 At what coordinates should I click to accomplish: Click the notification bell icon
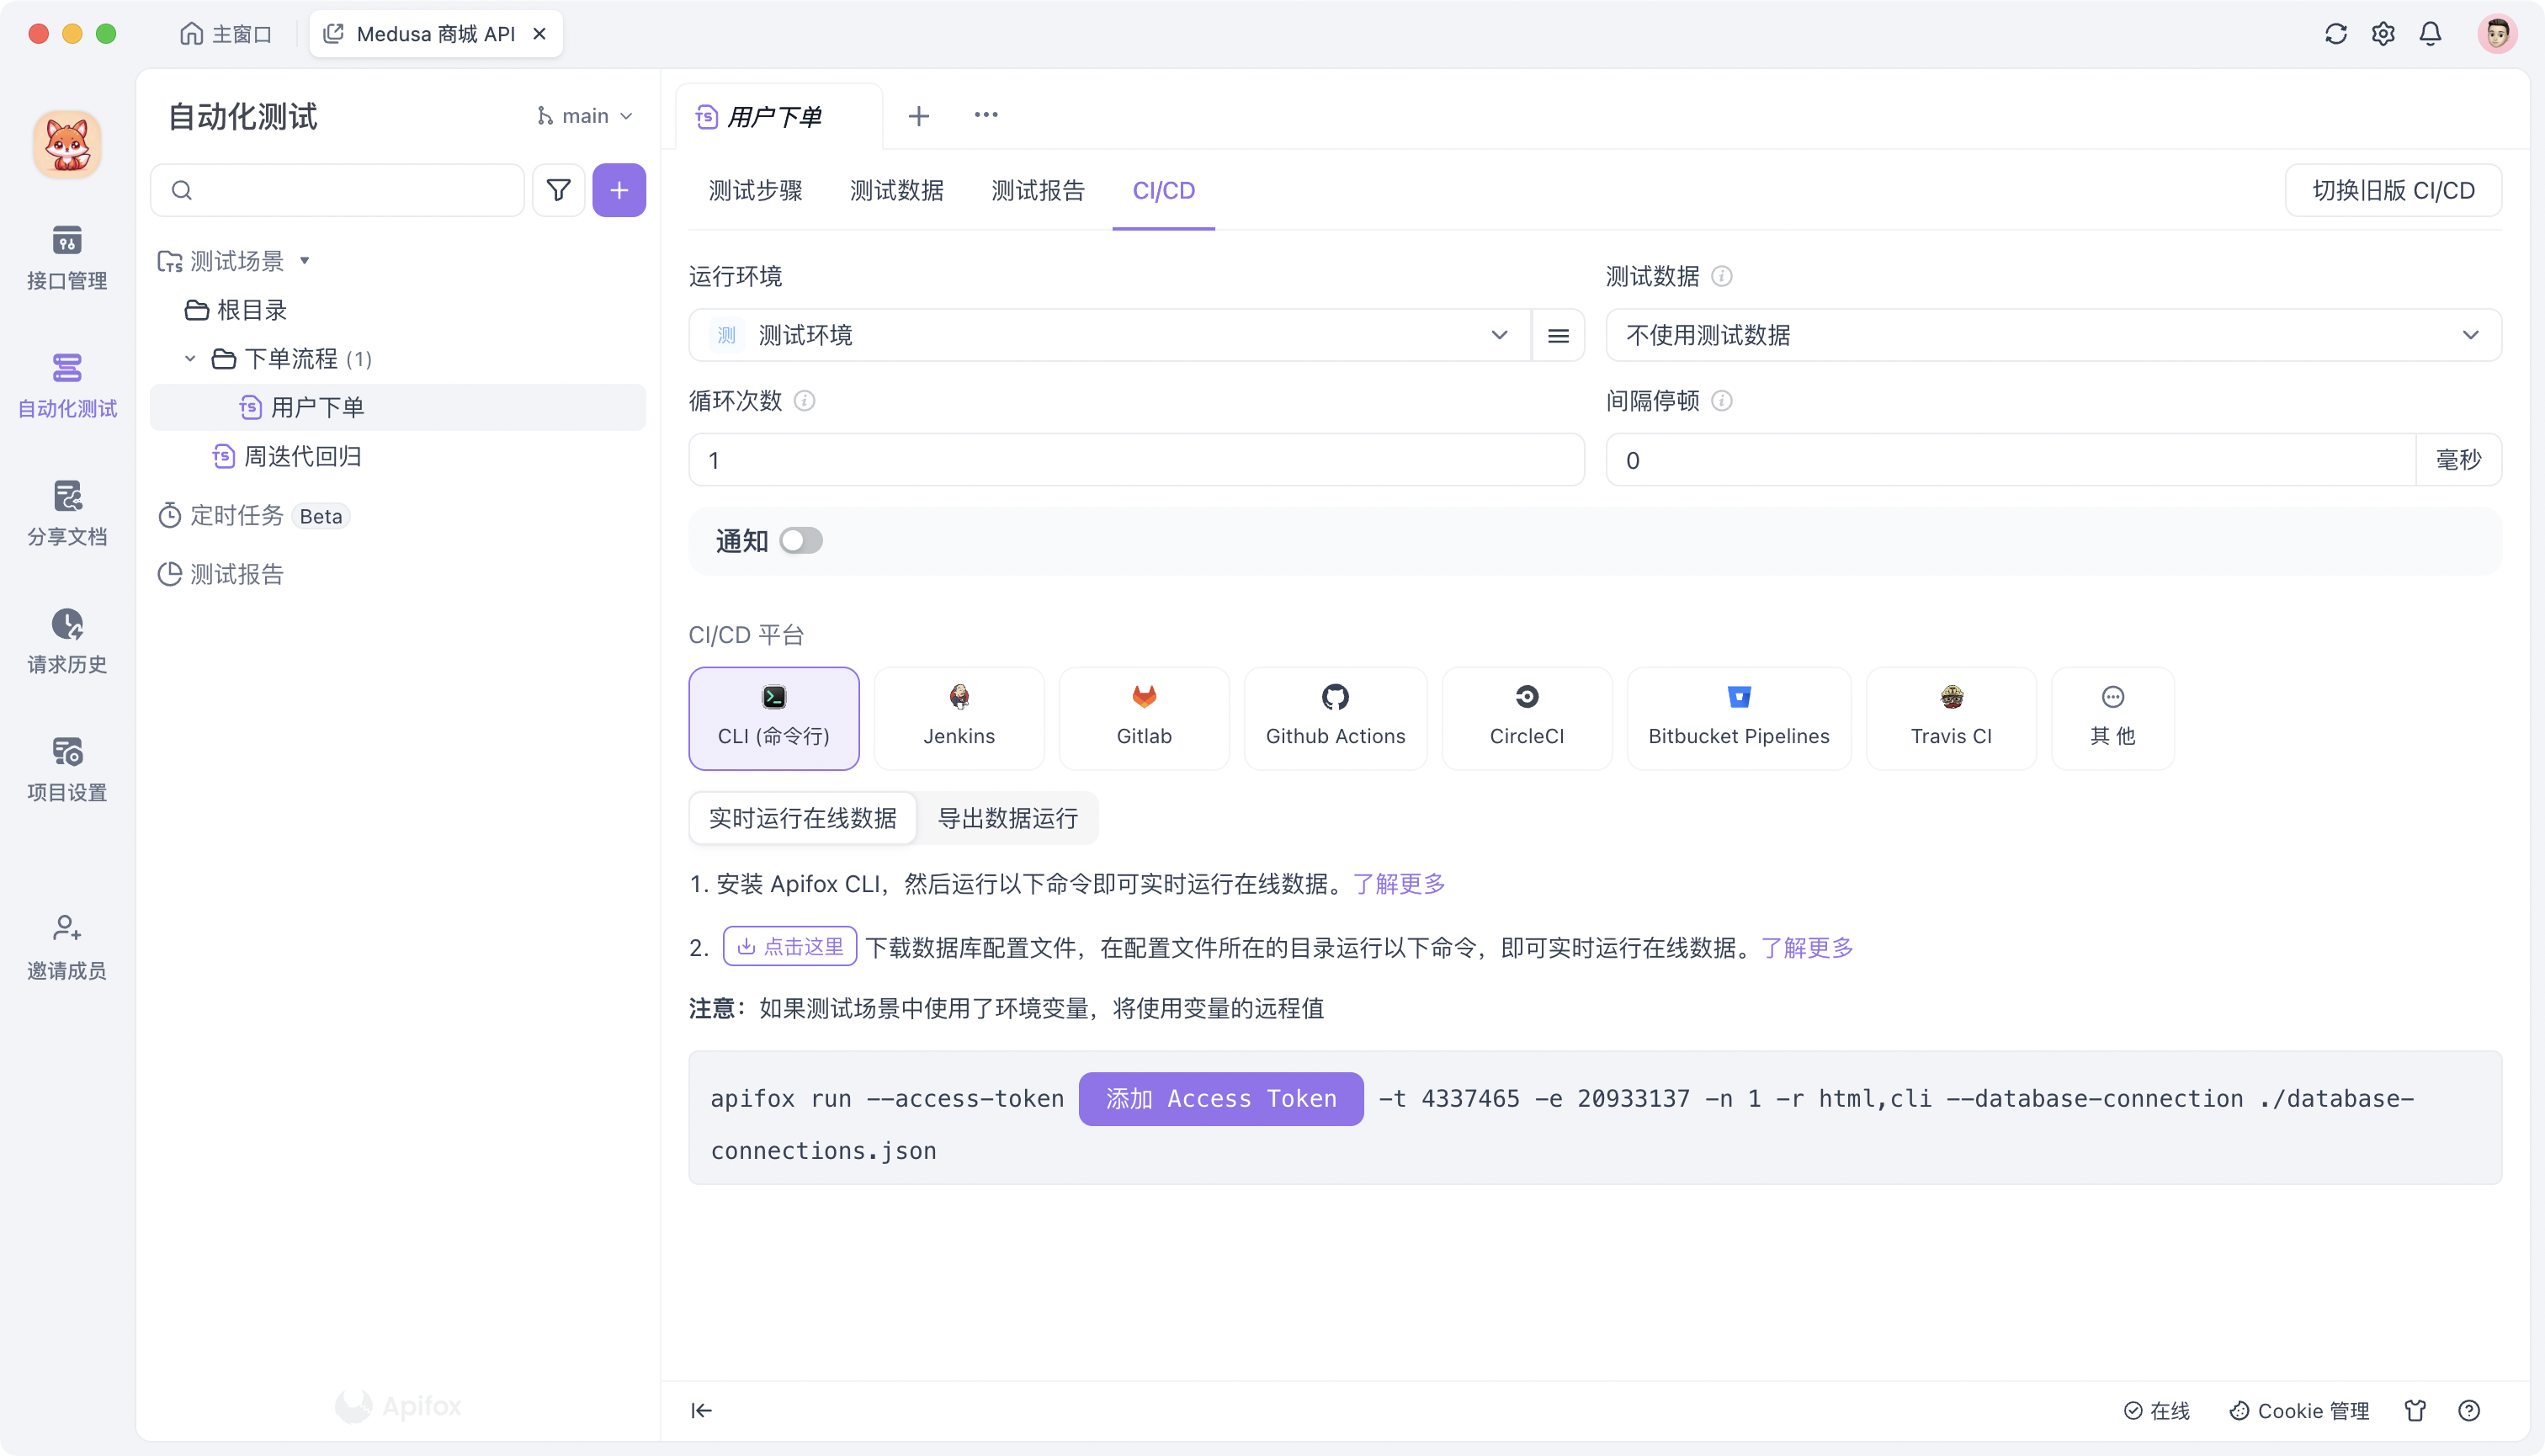click(2430, 33)
